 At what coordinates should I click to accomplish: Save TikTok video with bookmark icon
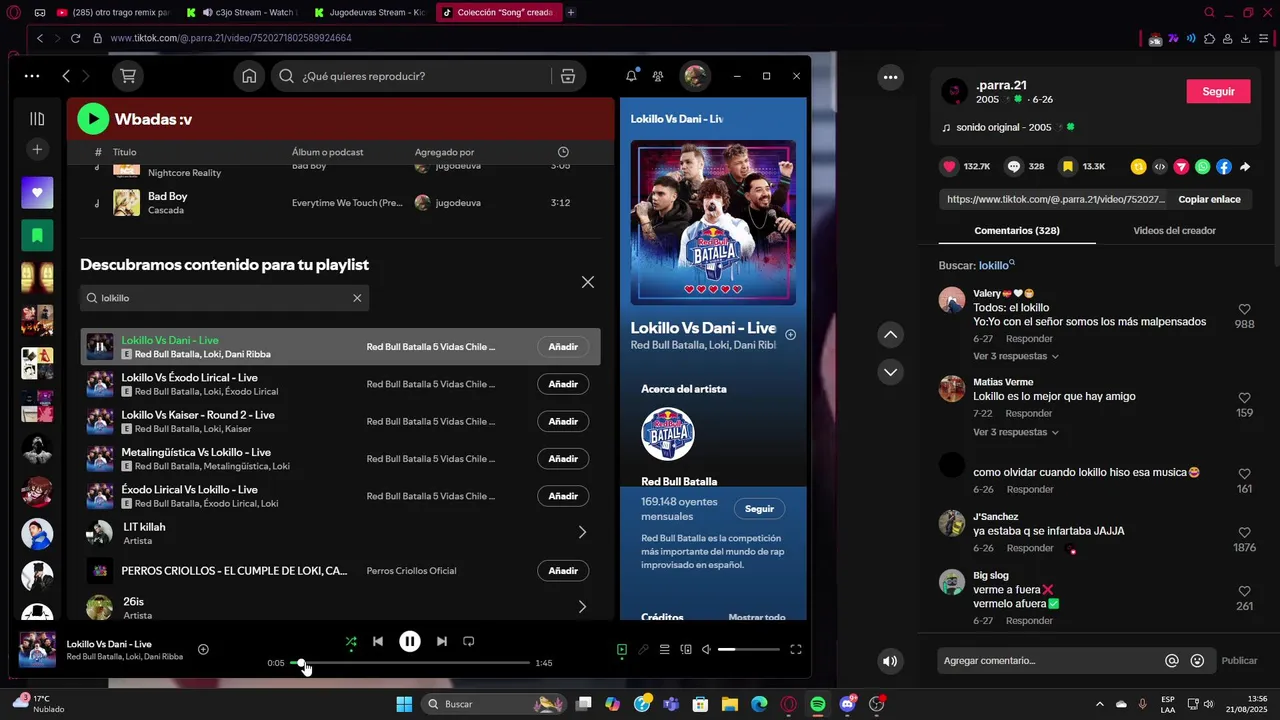[x=1068, y=167]
